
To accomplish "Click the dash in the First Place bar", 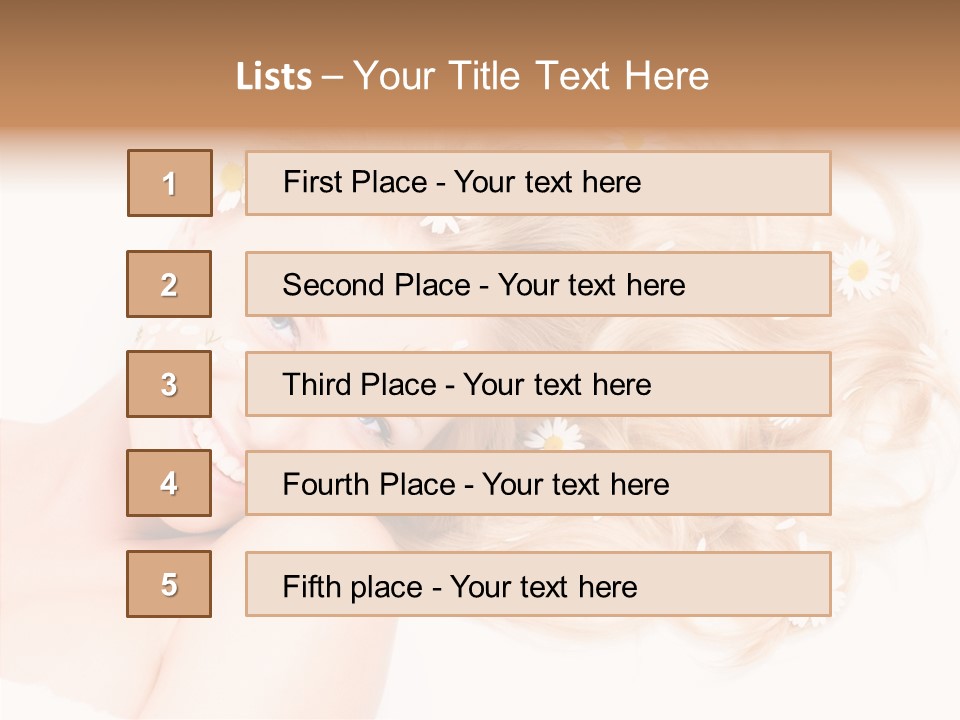I will [440, 184].
